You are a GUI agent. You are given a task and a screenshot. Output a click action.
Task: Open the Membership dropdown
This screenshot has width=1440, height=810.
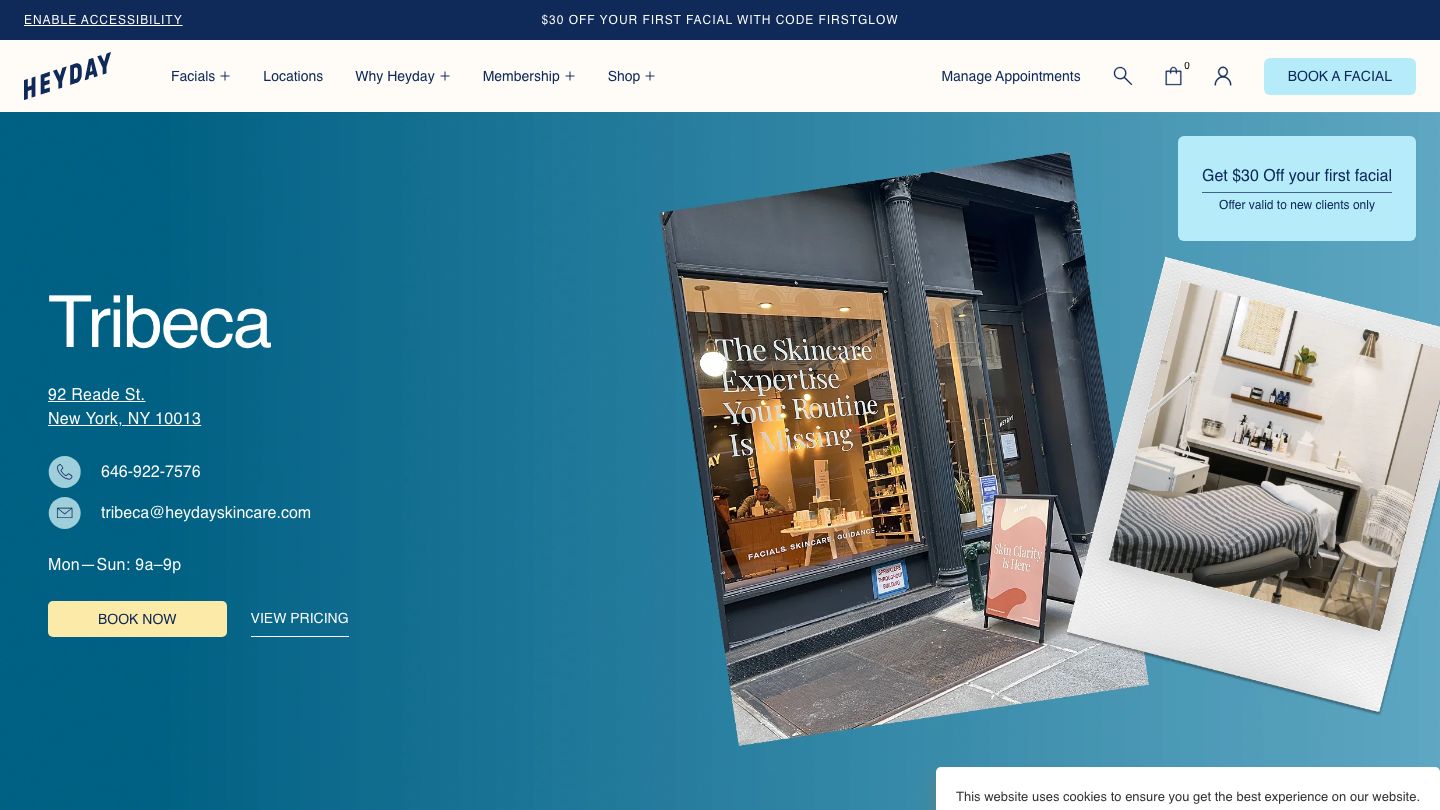pyautogui.click(x=528, y=76)
